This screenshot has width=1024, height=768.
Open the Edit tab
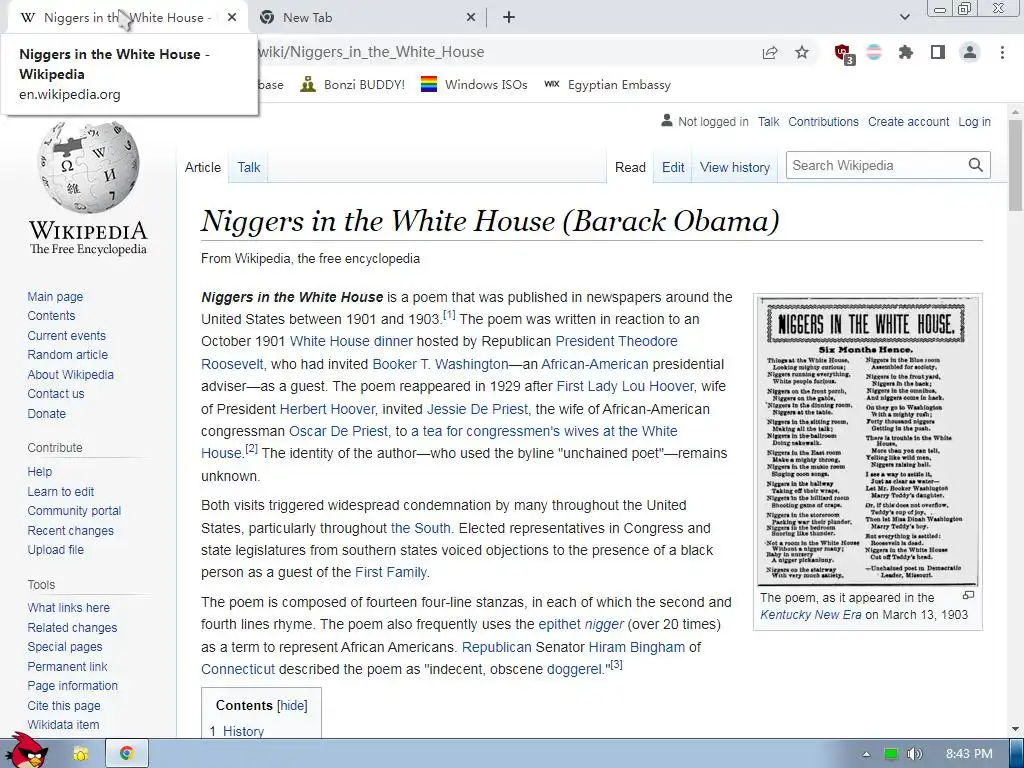(x=673, y=167)
